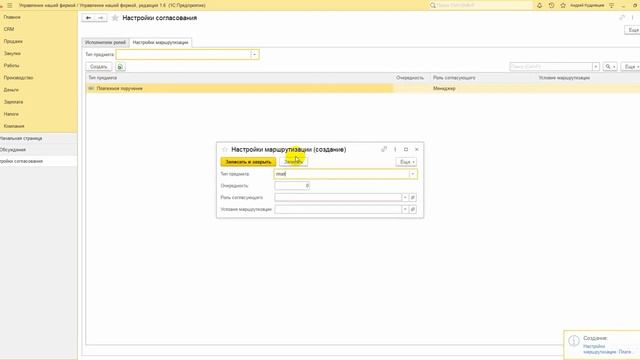
Task: Open Продажи section in sidebar
Action: (13, 41)
